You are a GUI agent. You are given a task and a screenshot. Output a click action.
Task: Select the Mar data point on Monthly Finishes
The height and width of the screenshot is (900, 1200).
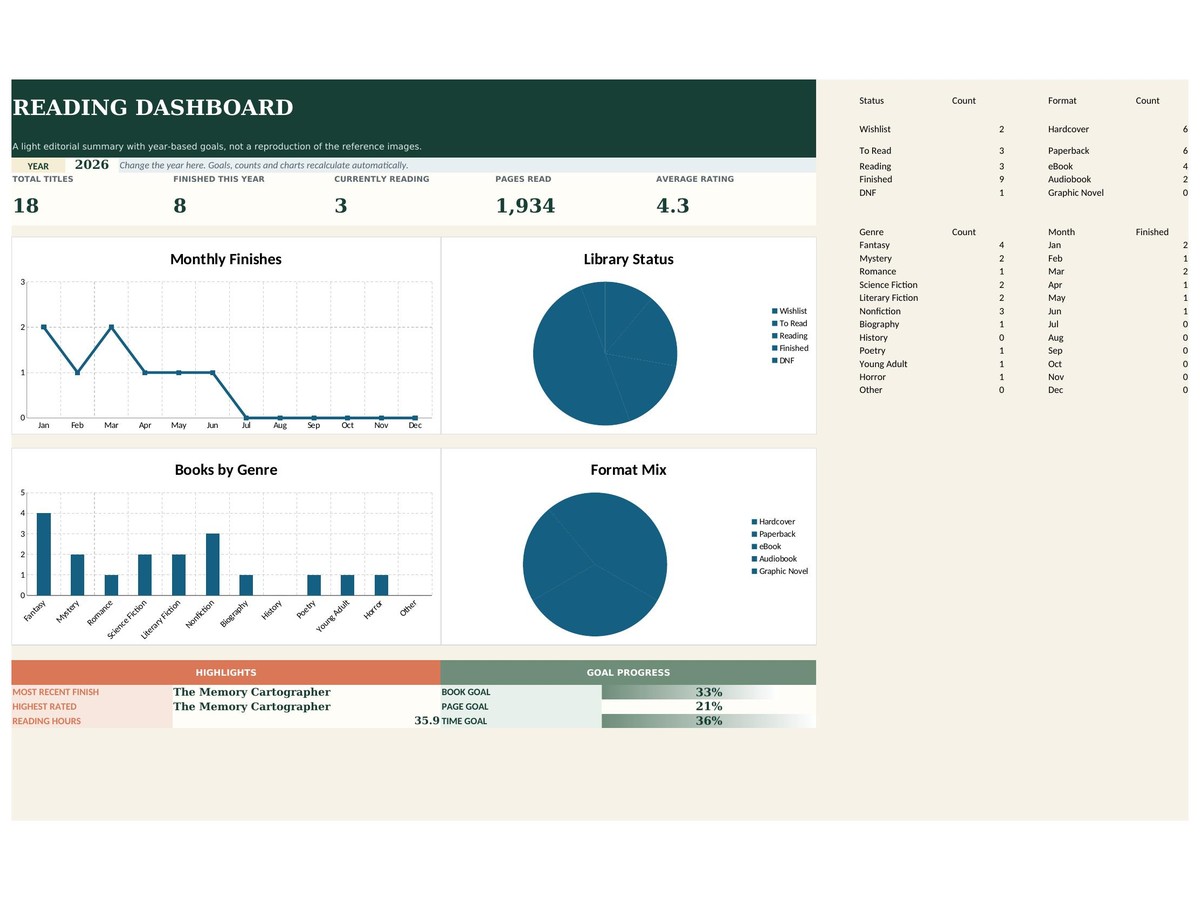[111, 327]
